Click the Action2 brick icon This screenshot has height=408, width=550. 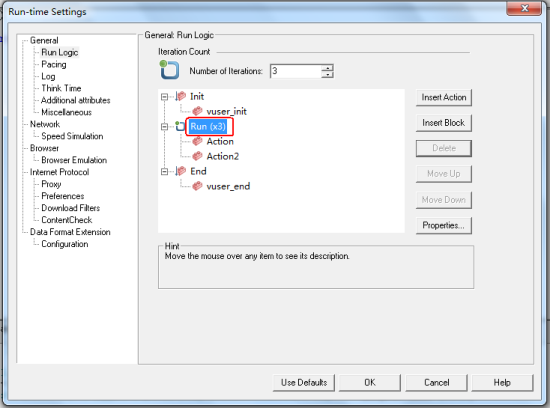197,156
